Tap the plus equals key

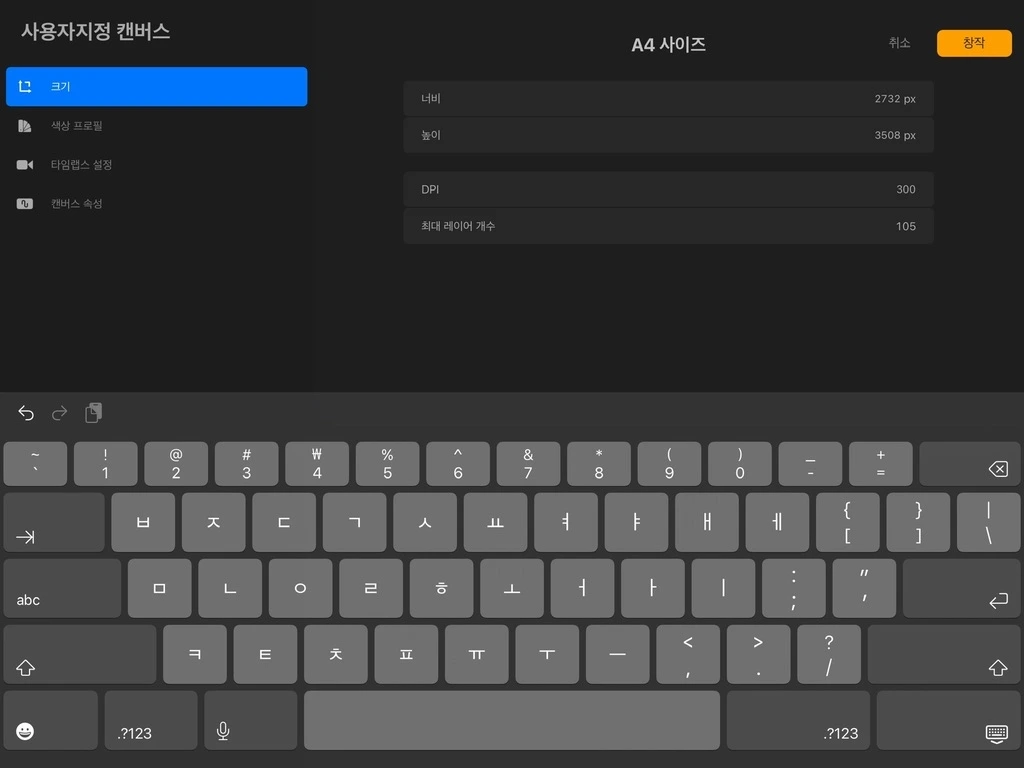pos(881,464)
